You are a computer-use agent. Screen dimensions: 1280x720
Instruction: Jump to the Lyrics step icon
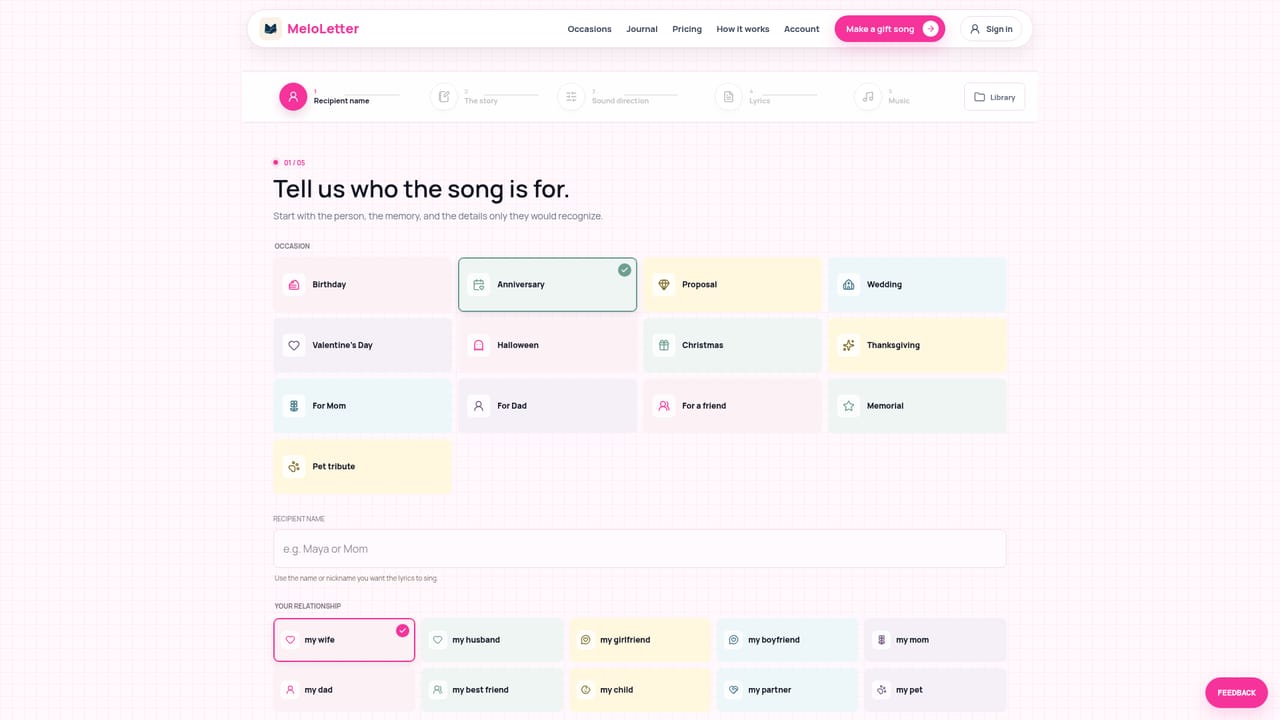(728, 97)
